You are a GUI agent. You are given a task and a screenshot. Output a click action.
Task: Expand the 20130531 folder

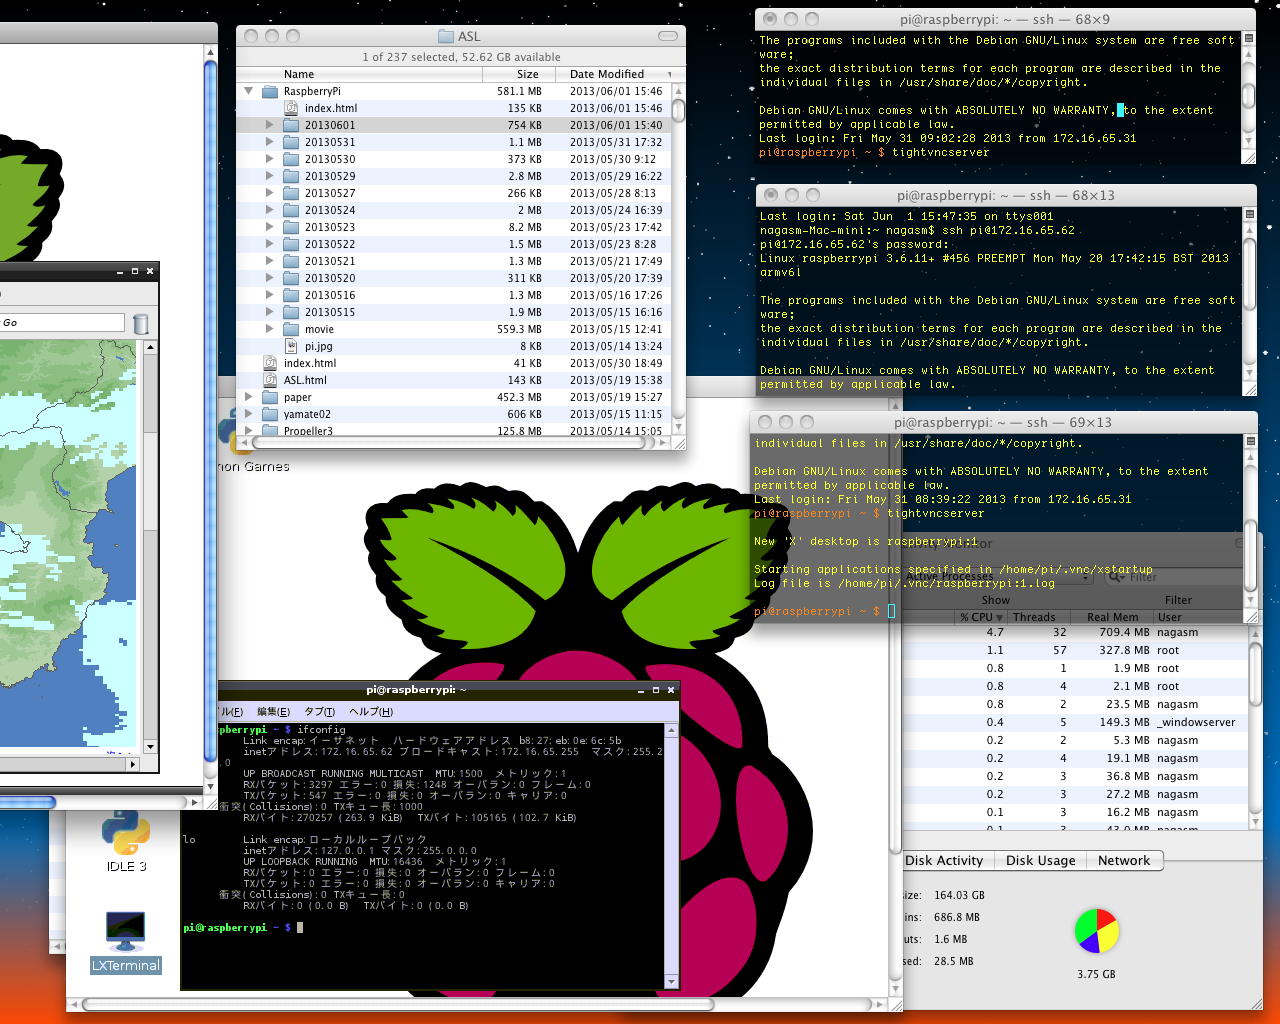[x=269, y=142]
